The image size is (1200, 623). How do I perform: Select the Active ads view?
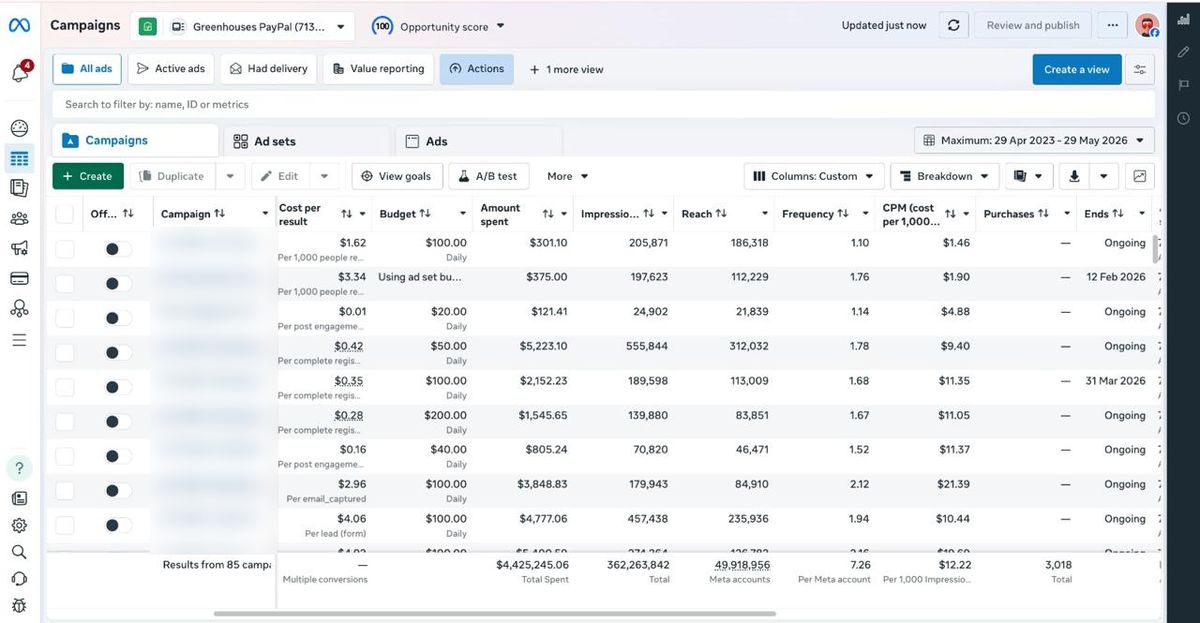(171, 69)
